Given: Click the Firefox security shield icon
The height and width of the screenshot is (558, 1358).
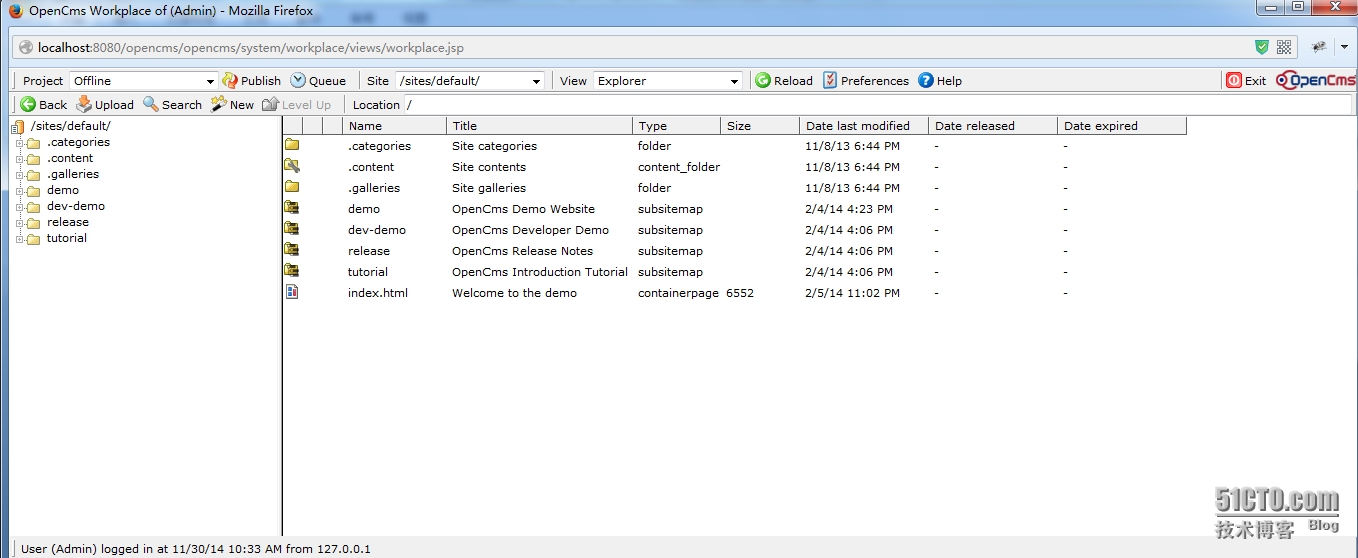Looking at the screenshot, I should pyautogui.click(x=1262, y=47).
